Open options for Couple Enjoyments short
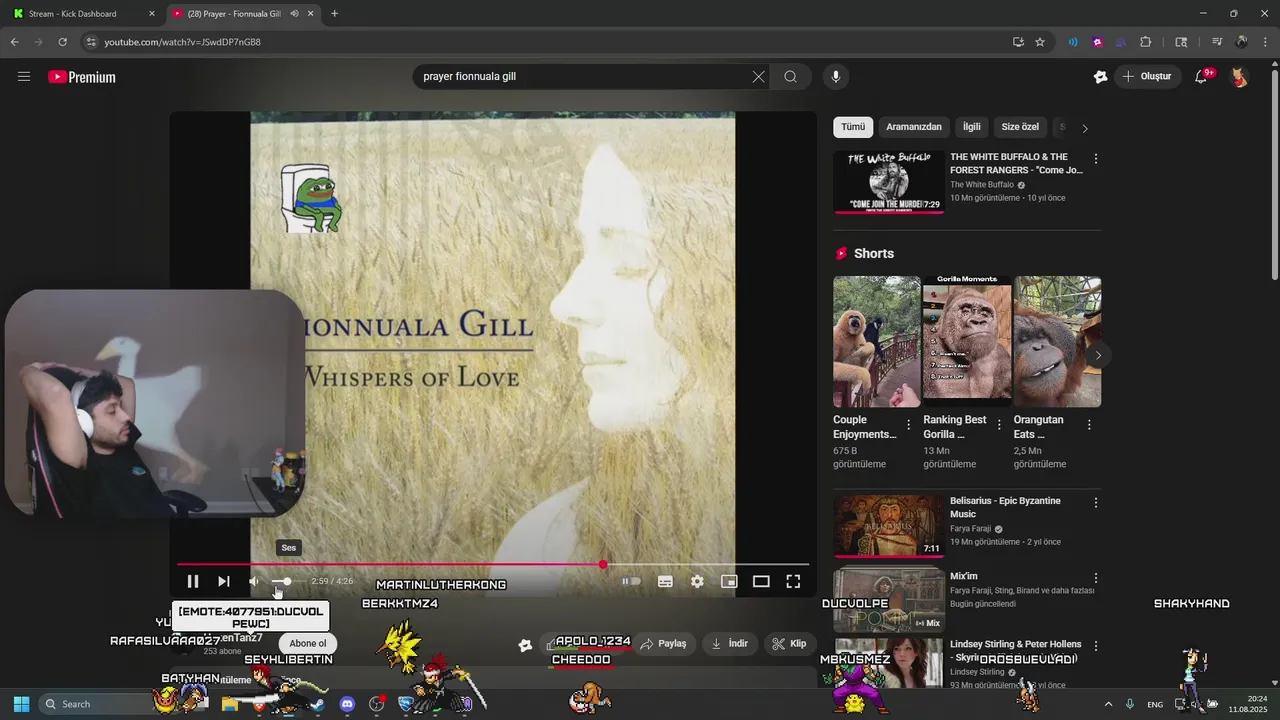The height and width of the screenshot is (720, 1280). click(908, 425)
